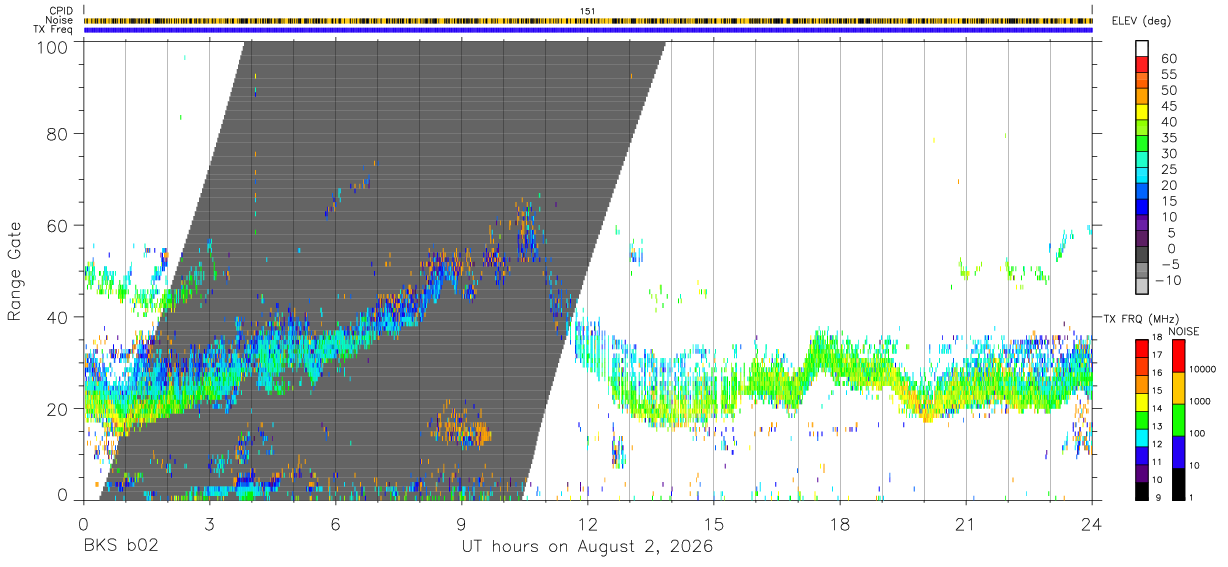
Task: Click the 21 hour tick label
Action: [966, 524]
